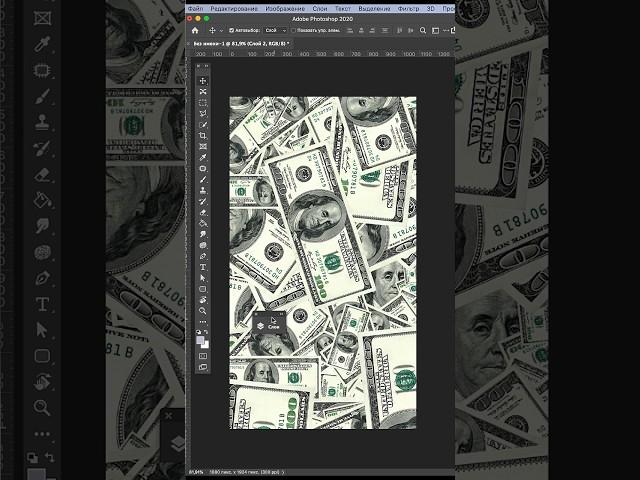Select the Sponge tool in the tools panel
This screenshot has width=640, height=480.
[x=203, y=245]
